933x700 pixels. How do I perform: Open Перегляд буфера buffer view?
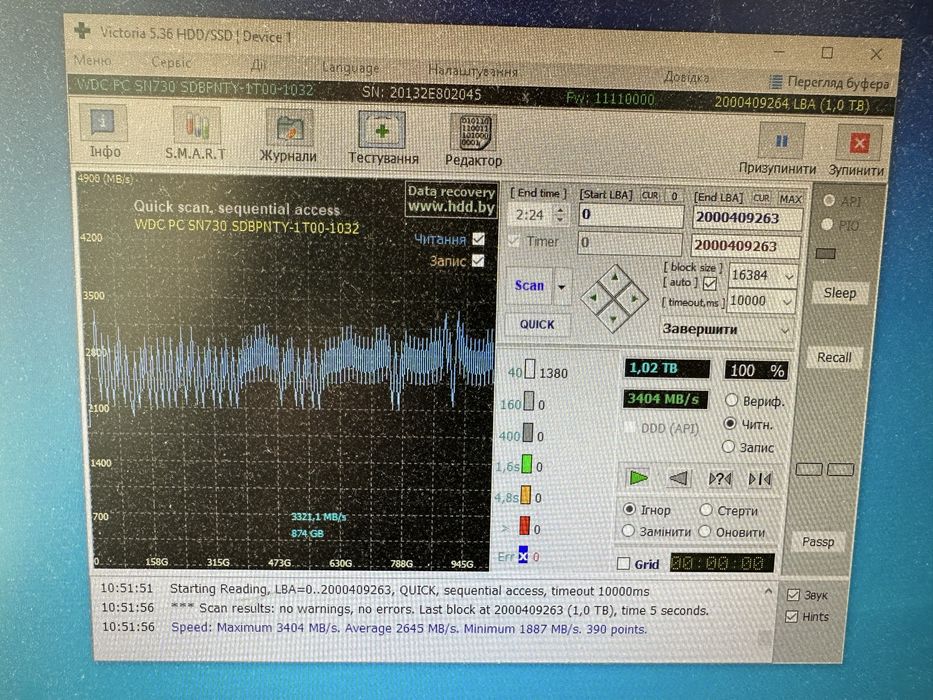point(829,83)
